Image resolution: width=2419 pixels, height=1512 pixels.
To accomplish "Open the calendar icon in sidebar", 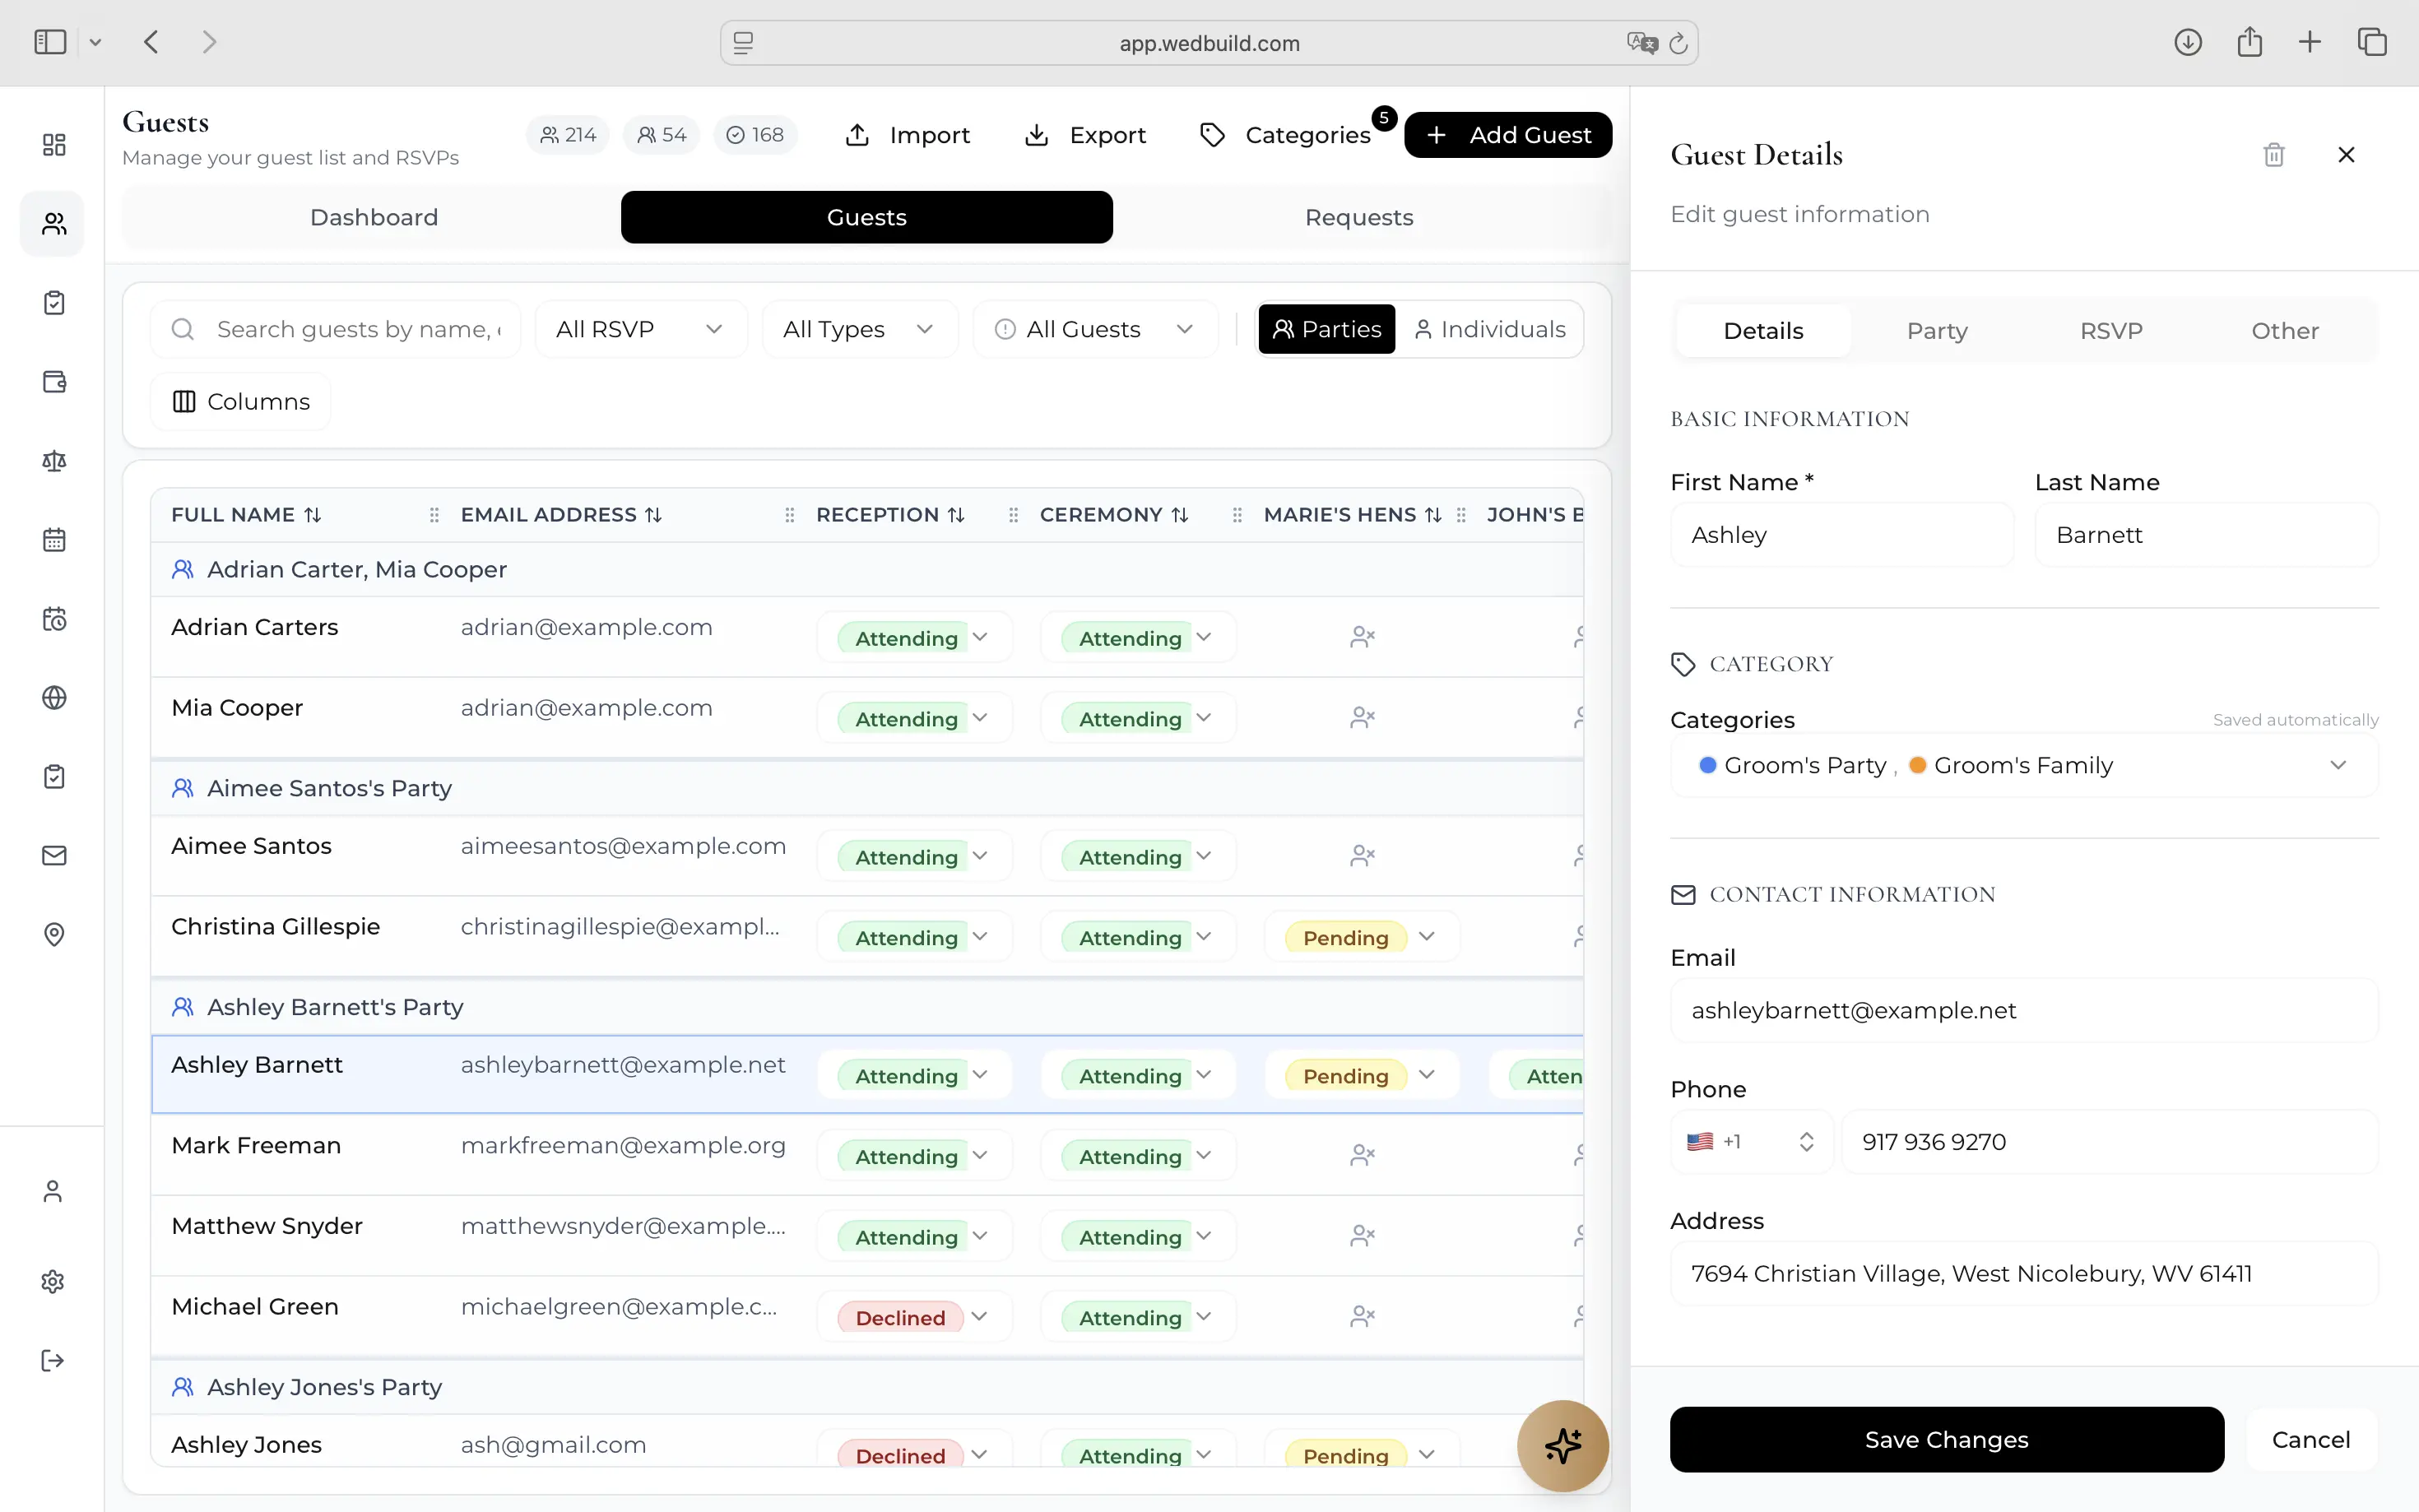I will coord(54,540).
